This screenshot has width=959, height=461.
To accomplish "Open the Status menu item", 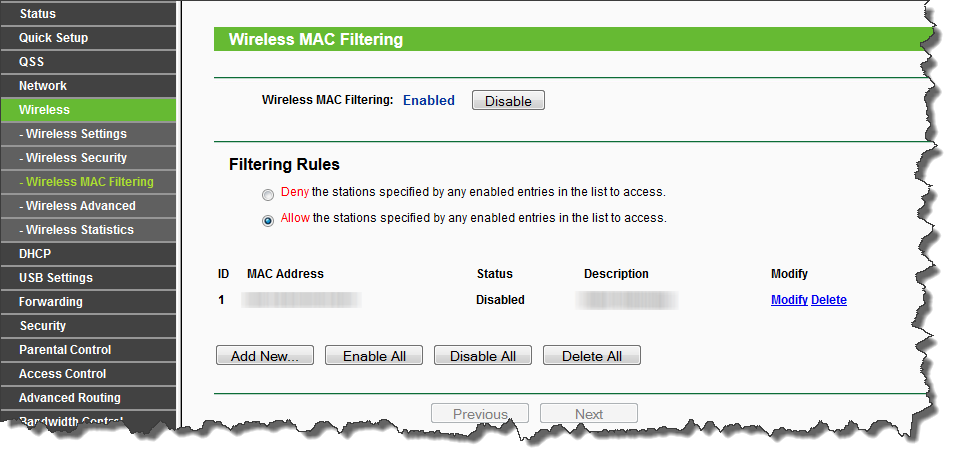I will 38,14.
